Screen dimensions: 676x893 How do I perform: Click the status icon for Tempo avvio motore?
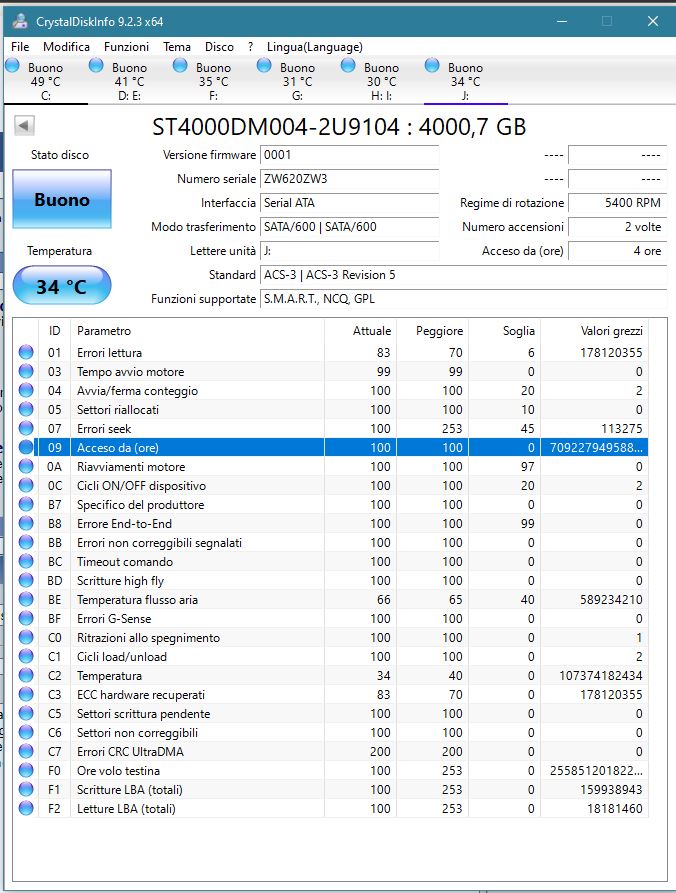point(26,371)
